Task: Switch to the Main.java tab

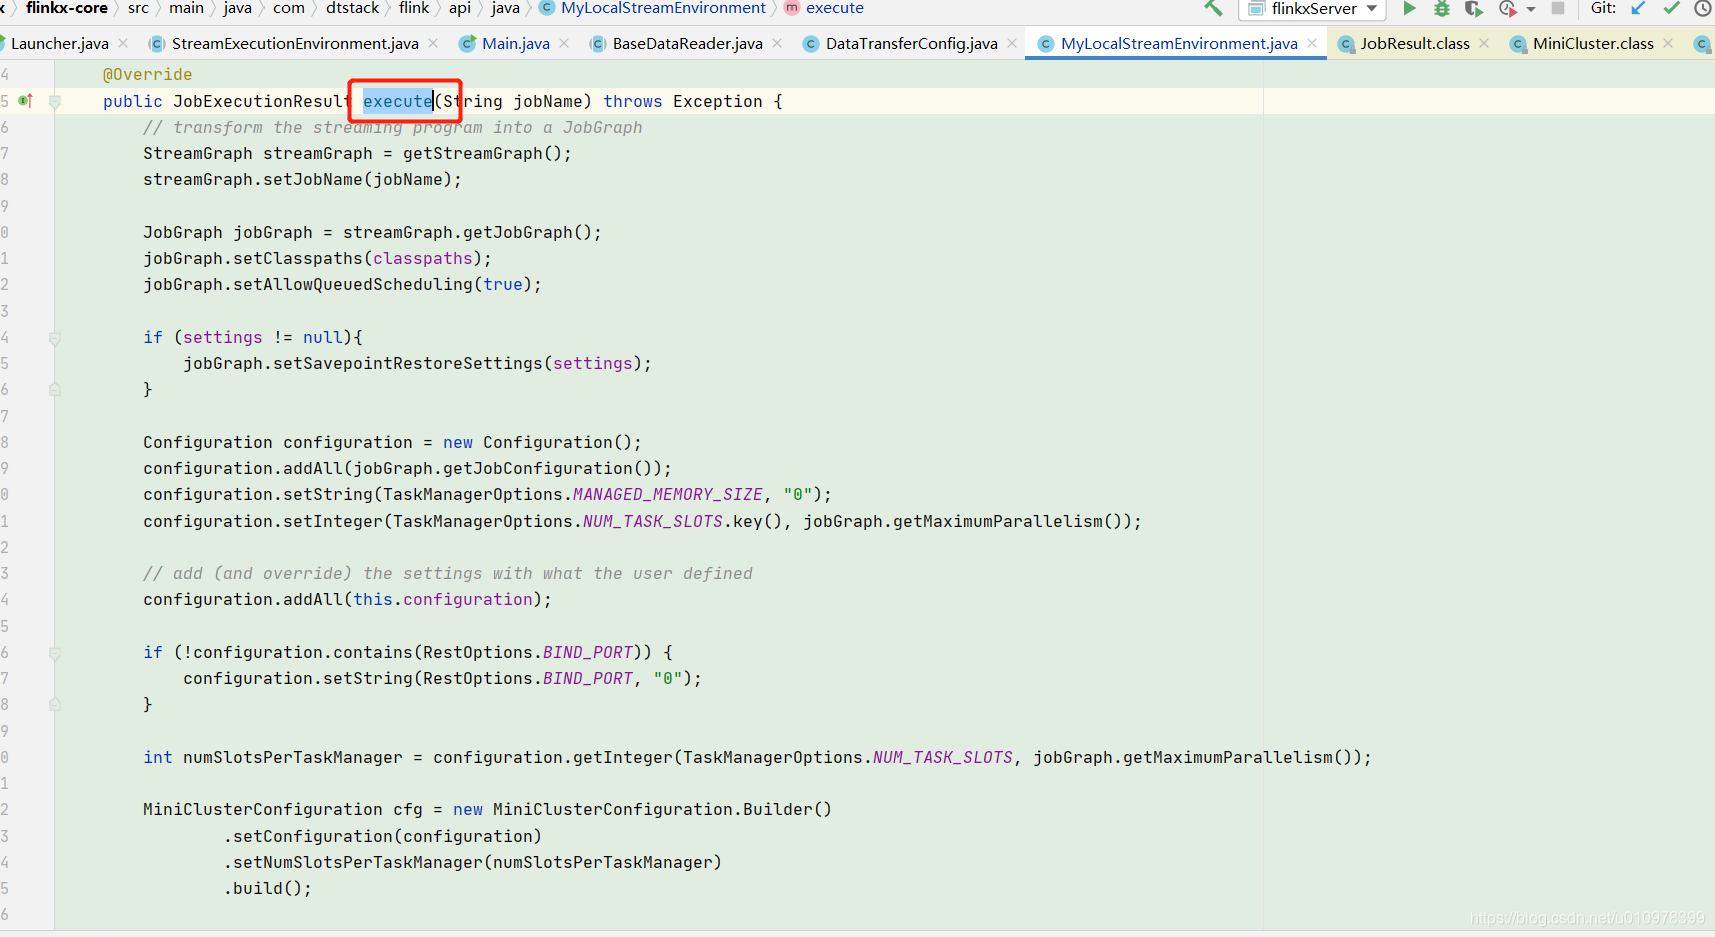Action: pos(515,43)
